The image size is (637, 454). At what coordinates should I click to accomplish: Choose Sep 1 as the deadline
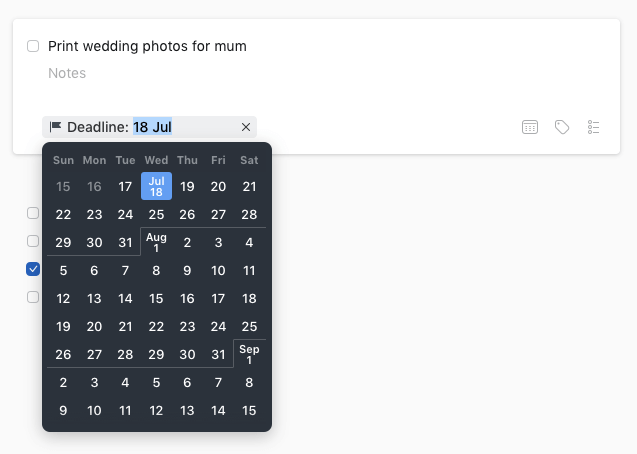click(x=249, y=354)
